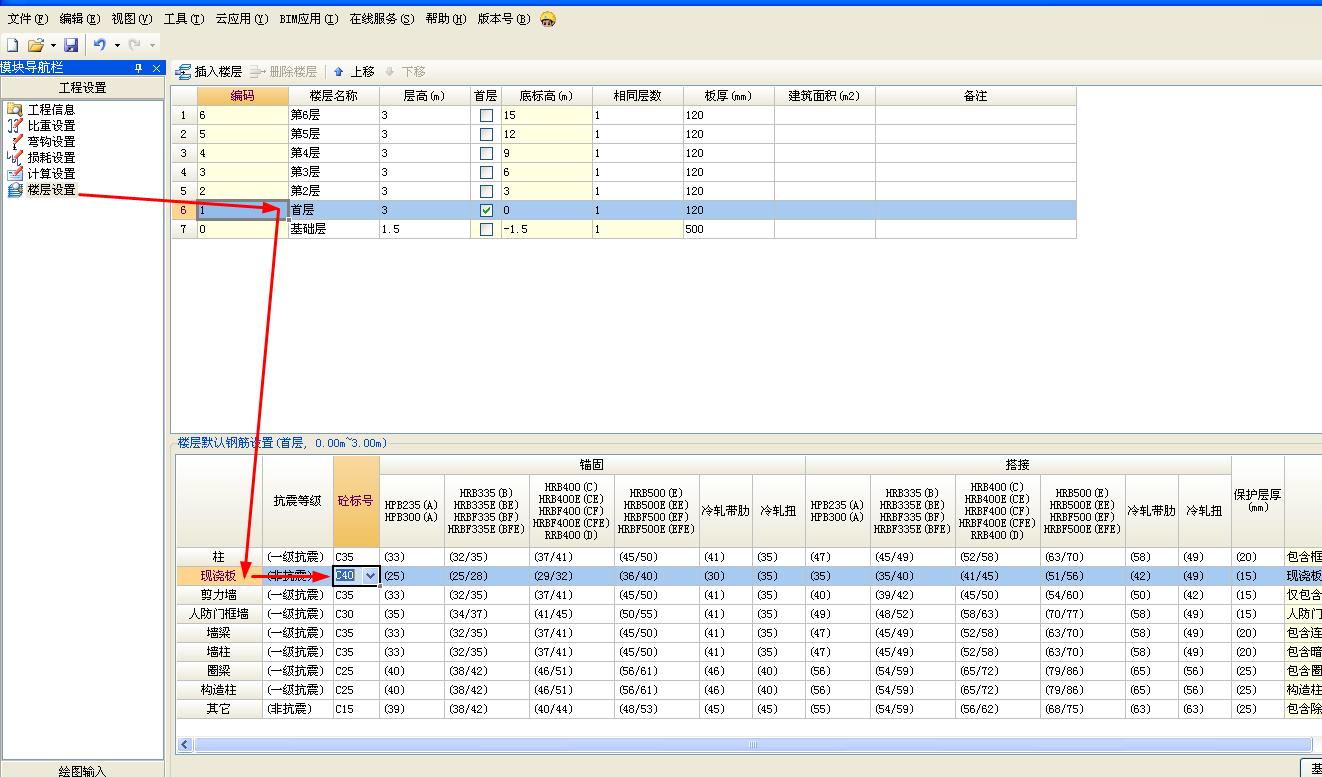Image resolution: width=1322 pixels, height=777 pixels.
Task: Toggle 首层 checkbox for 第3层
Action: pos(486,173)
